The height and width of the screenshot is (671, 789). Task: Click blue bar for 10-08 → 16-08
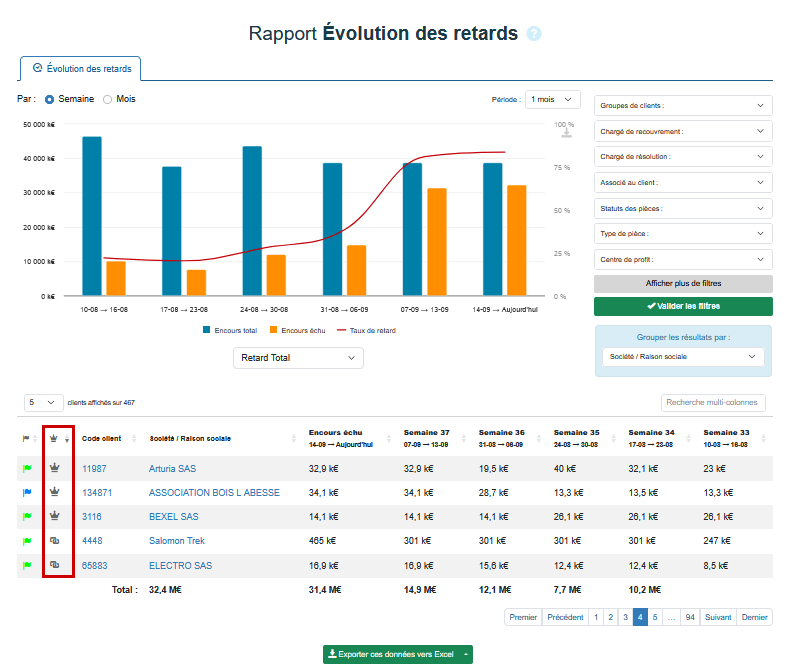92,216
